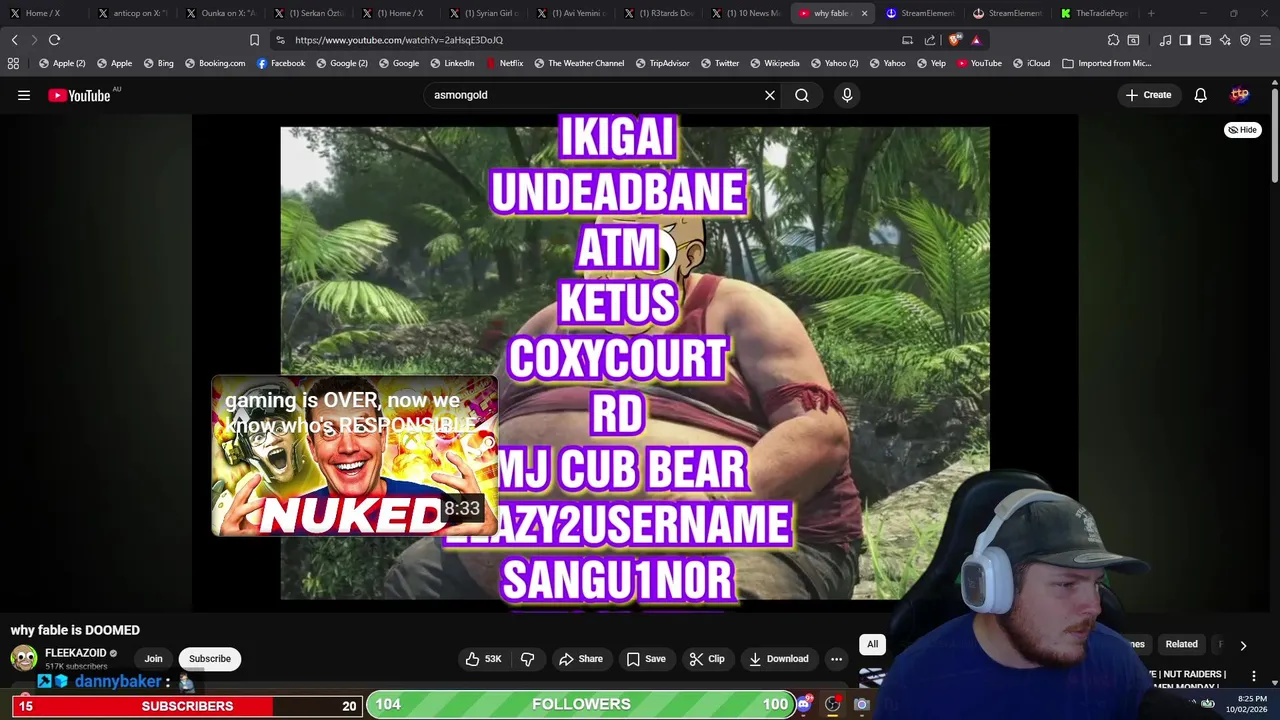Image resolution: width=1280 pixels, height=720 pixels.
Task: Toggle the browser sidebar panel
Action: point(1185,40)
